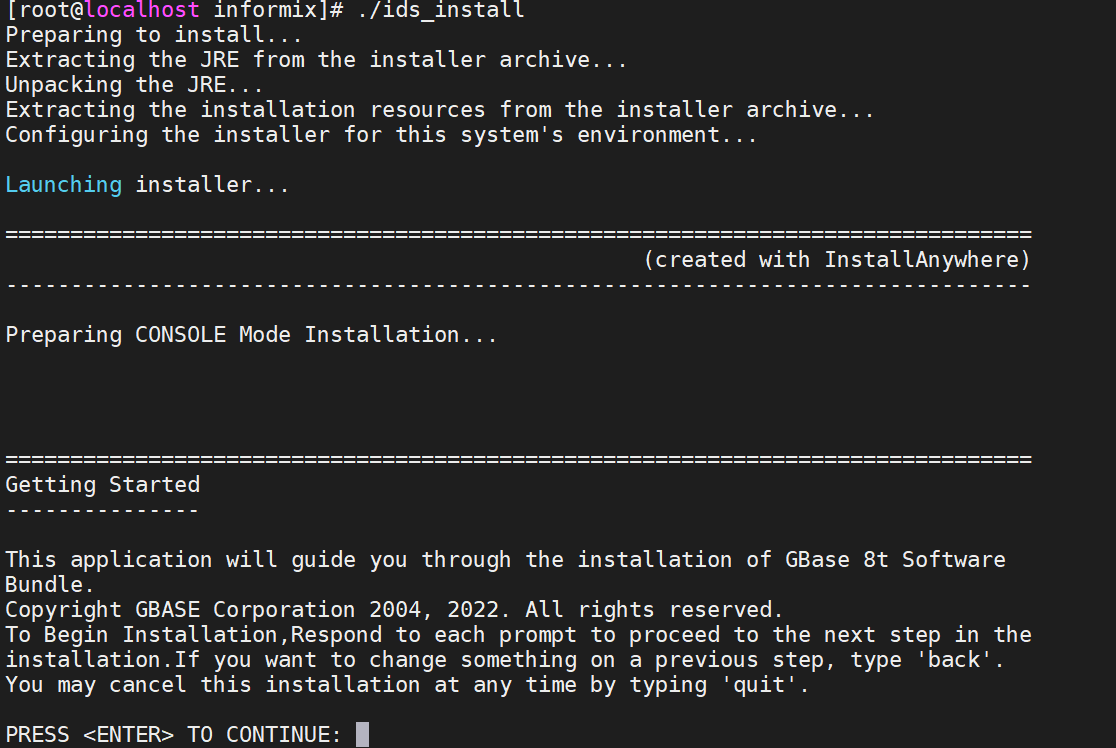Click the 'Unpacking the JRE...' line
The image size is (1116, 748).
pyautogui.click(x=135, y=85)
